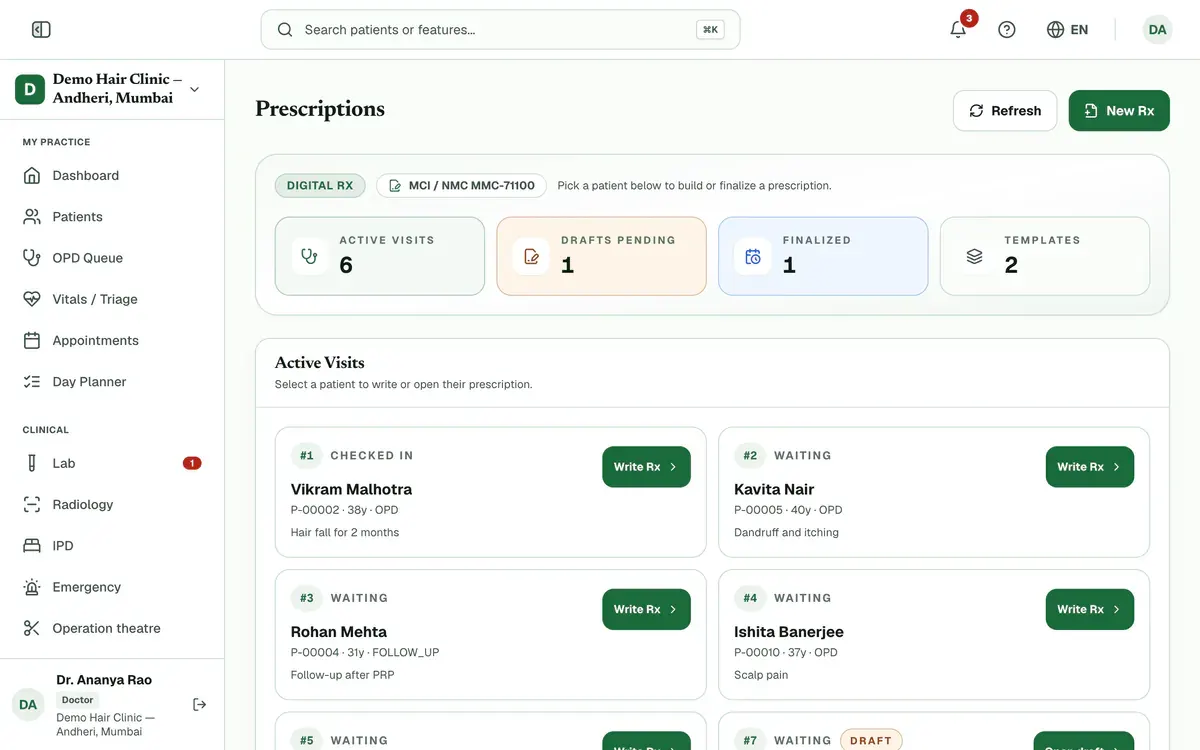Screen dimensions: 1200x750
Task: Click 'Follow-up after PRP' text
Action: coord(343,675)
